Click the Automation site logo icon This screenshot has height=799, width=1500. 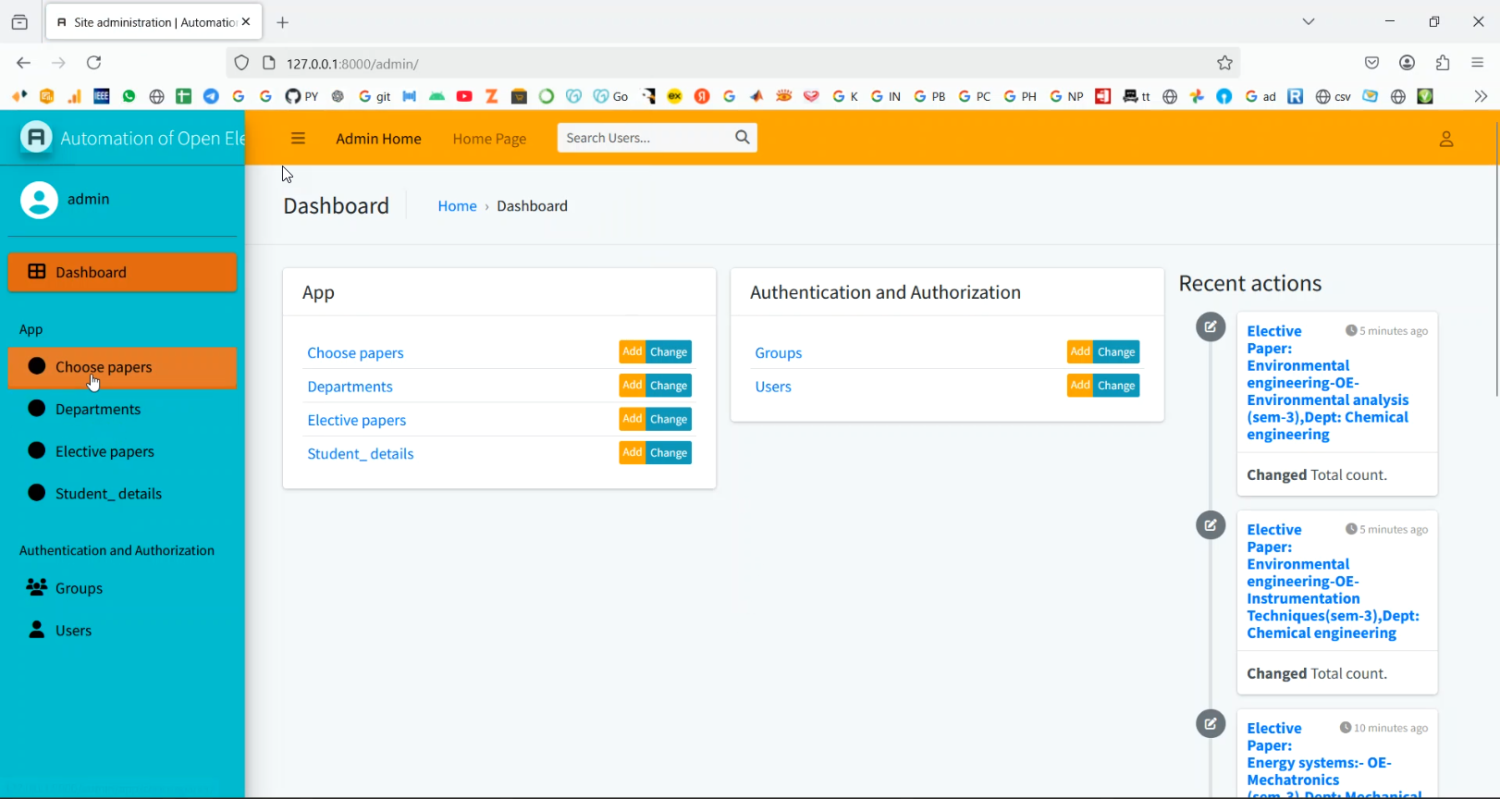tap(36, 138)
